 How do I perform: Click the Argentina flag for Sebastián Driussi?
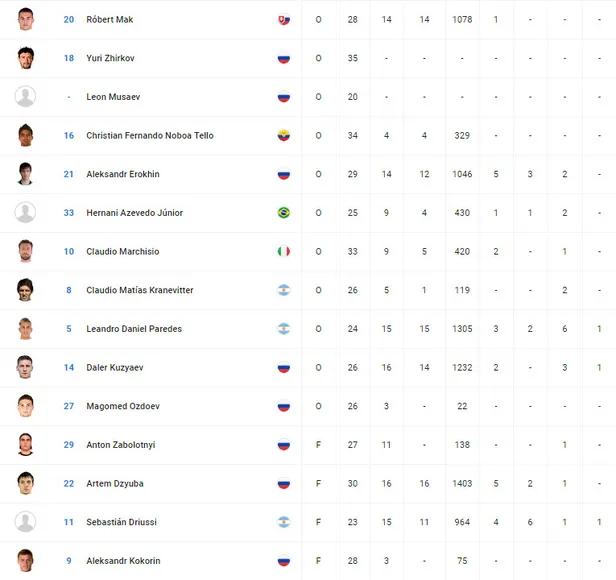pyautogui.click(x=284, y=522)
